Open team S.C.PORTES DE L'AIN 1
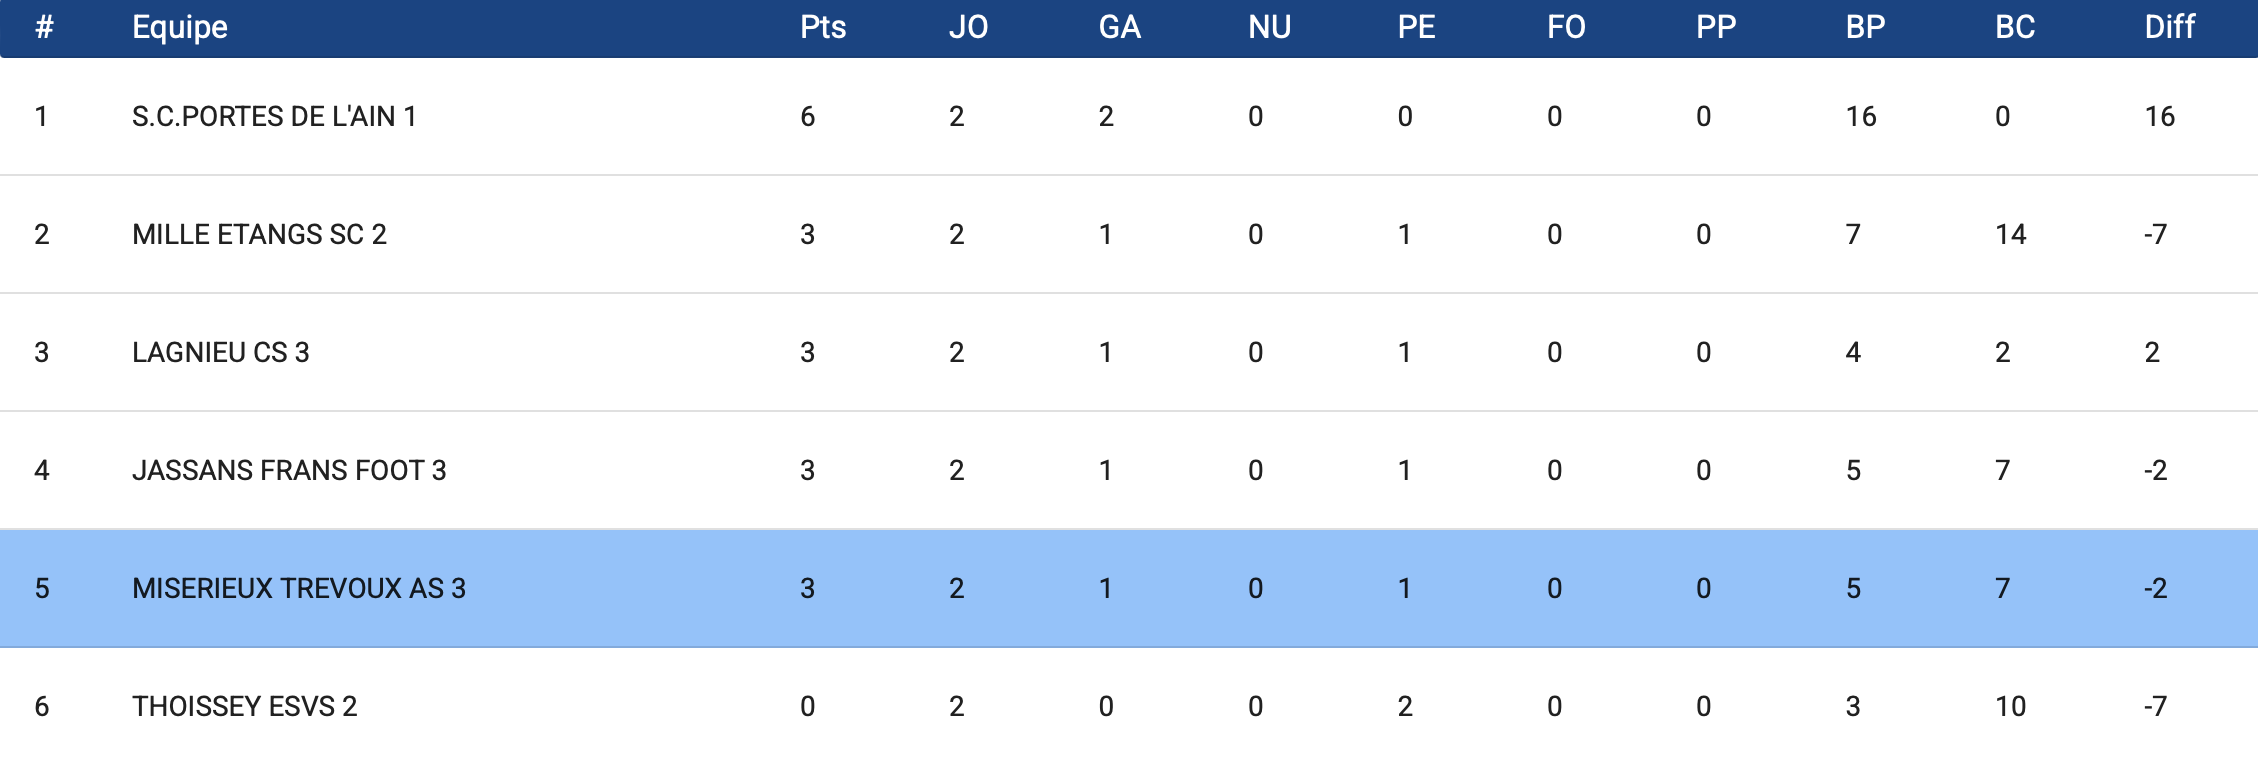 pyautogui.click(x=274, y=117)
